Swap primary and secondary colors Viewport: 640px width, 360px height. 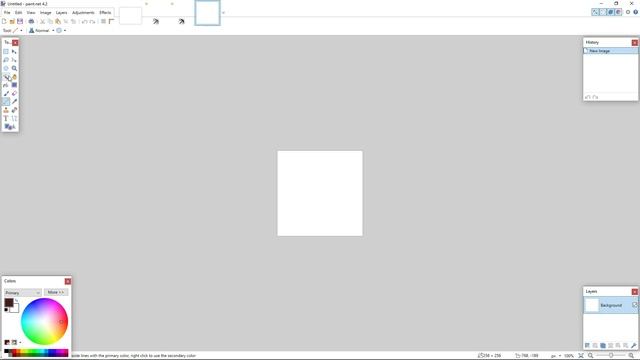[16, 300]
